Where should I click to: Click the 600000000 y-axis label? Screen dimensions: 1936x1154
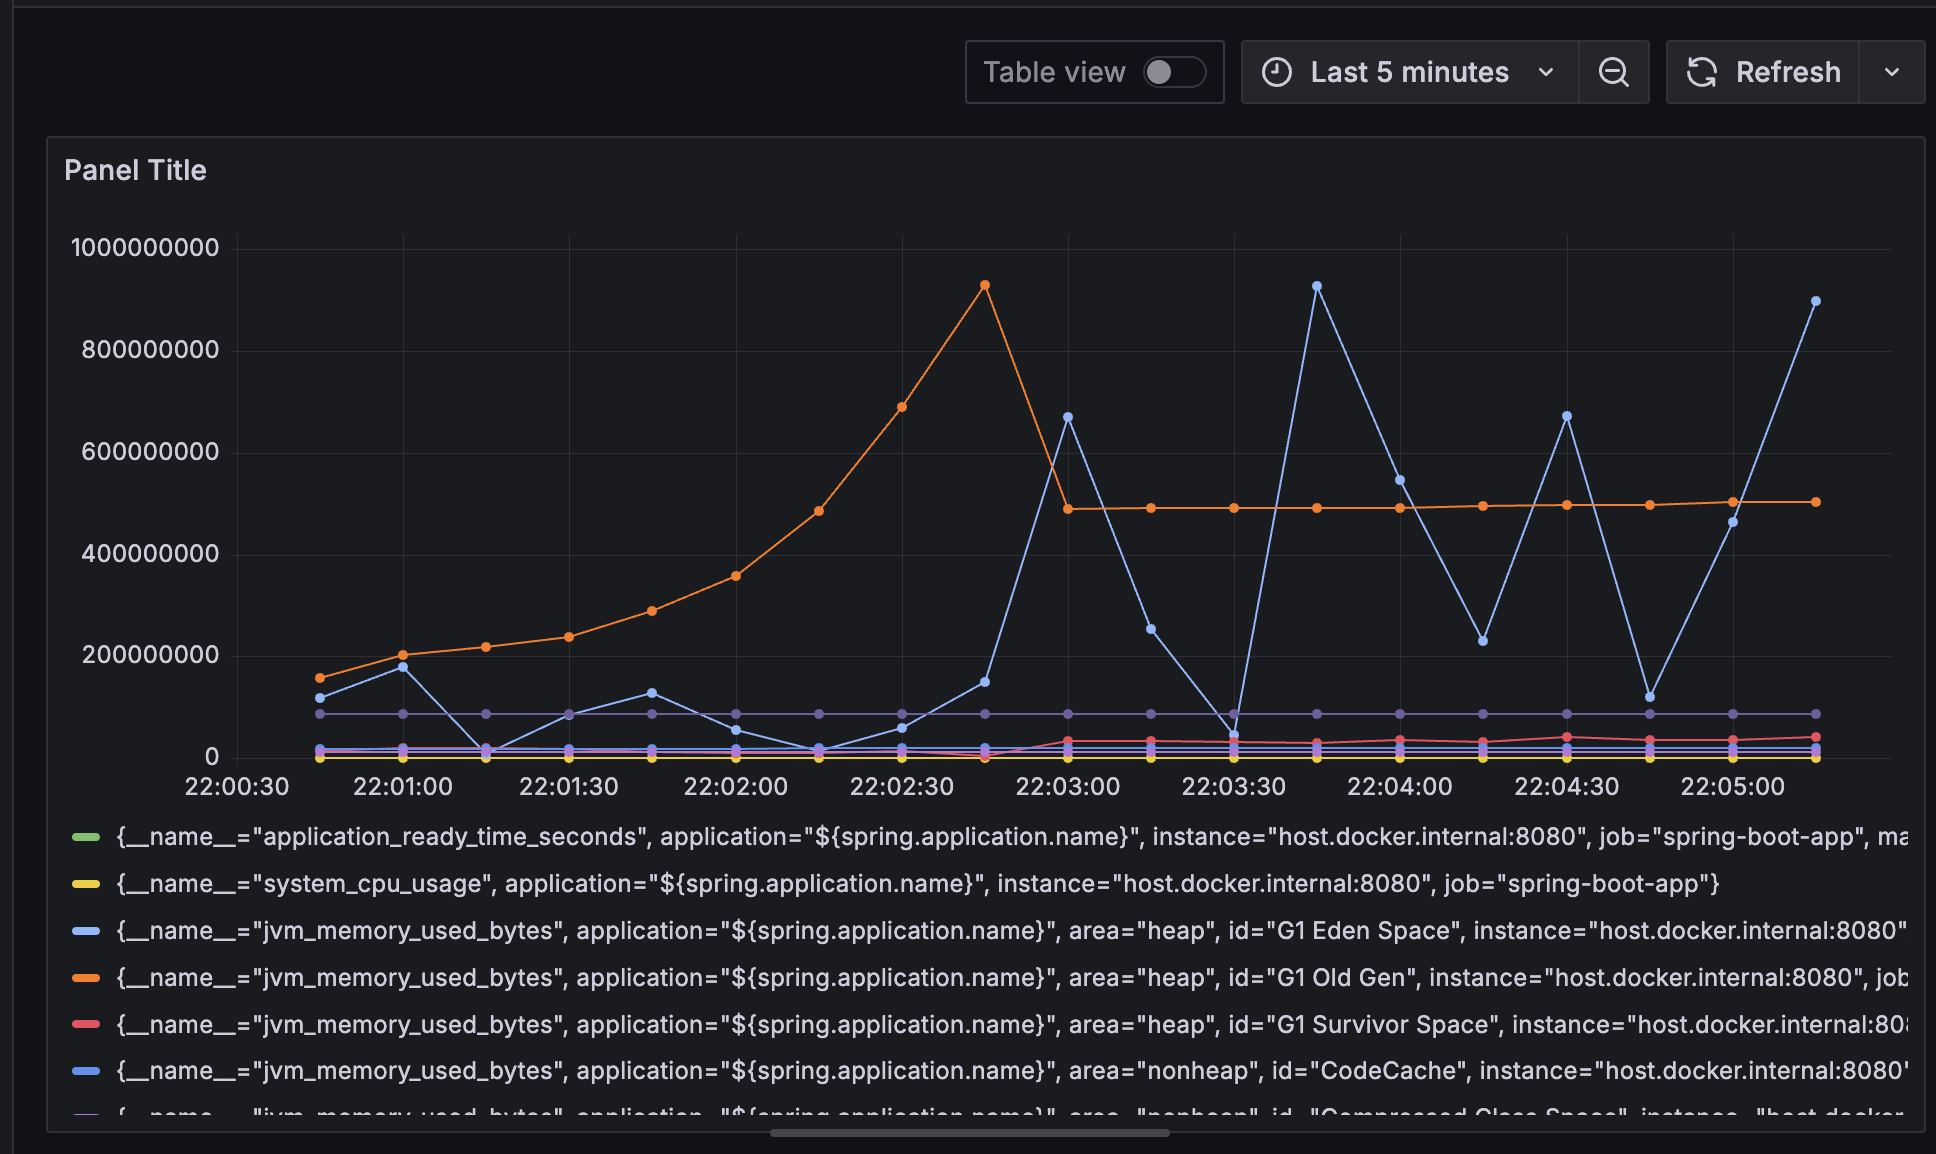coord(150,452)
